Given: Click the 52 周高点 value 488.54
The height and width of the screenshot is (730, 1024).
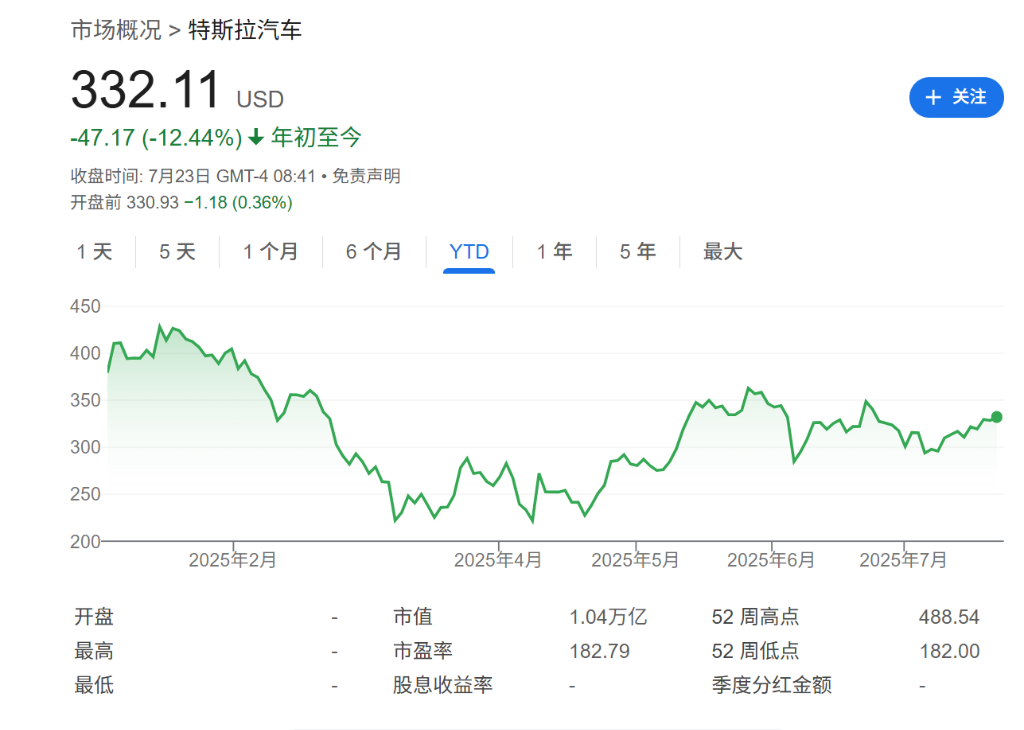Looking at the screenshot, I should click(x=949, y=617).
